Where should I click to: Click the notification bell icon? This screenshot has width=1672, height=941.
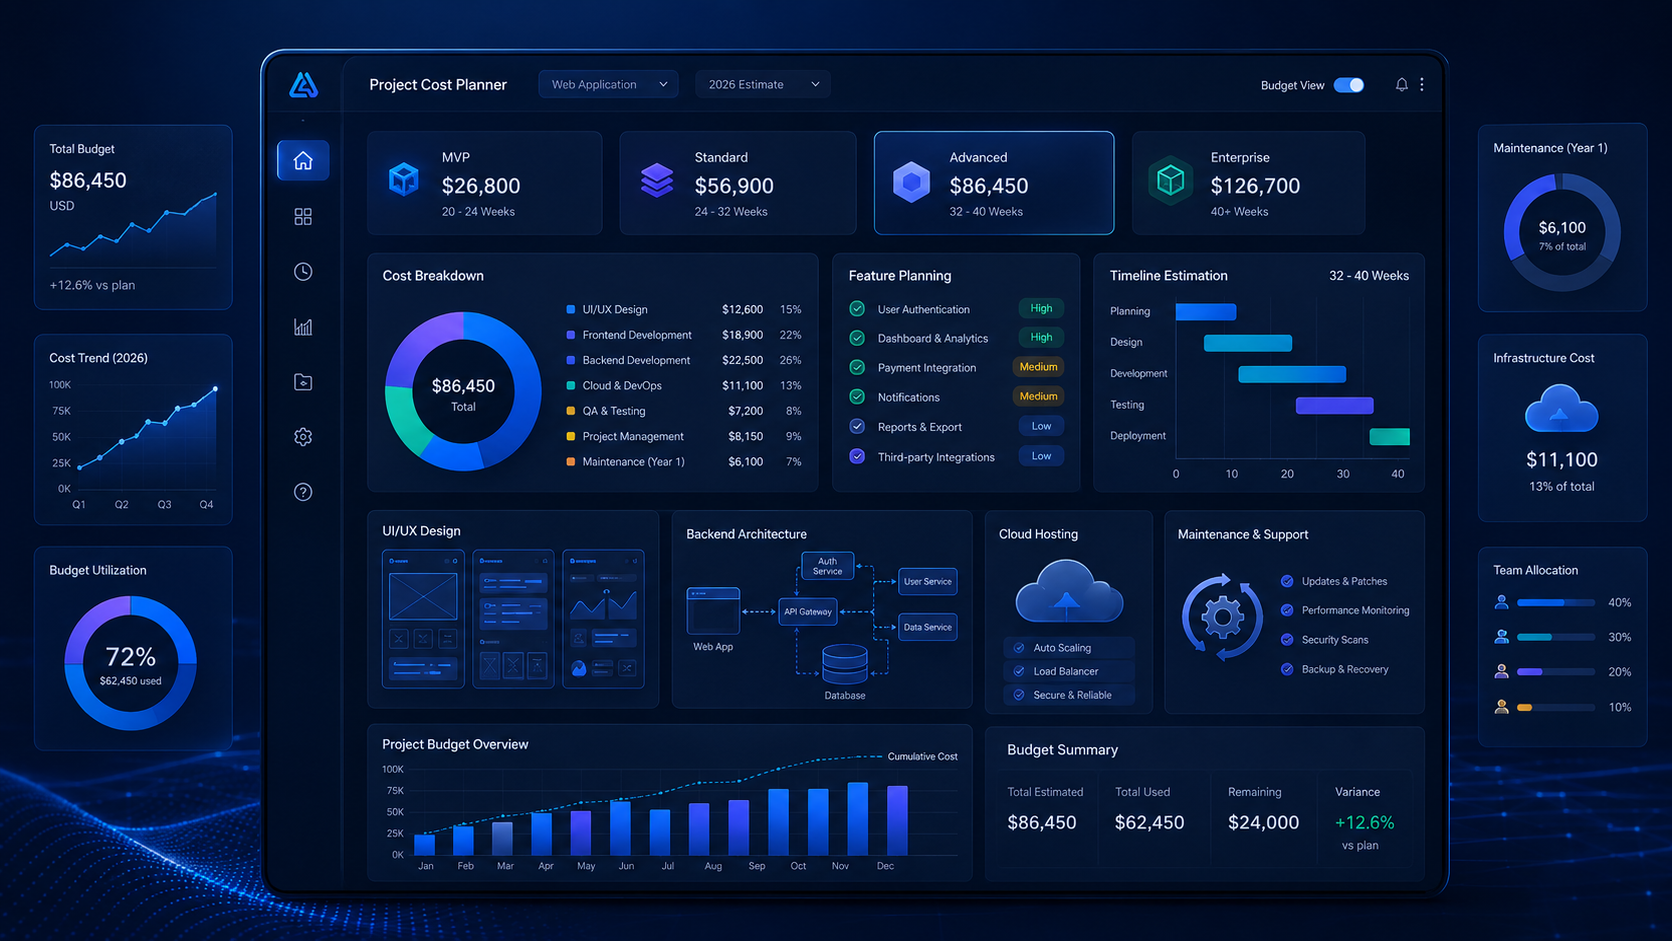1401,85
